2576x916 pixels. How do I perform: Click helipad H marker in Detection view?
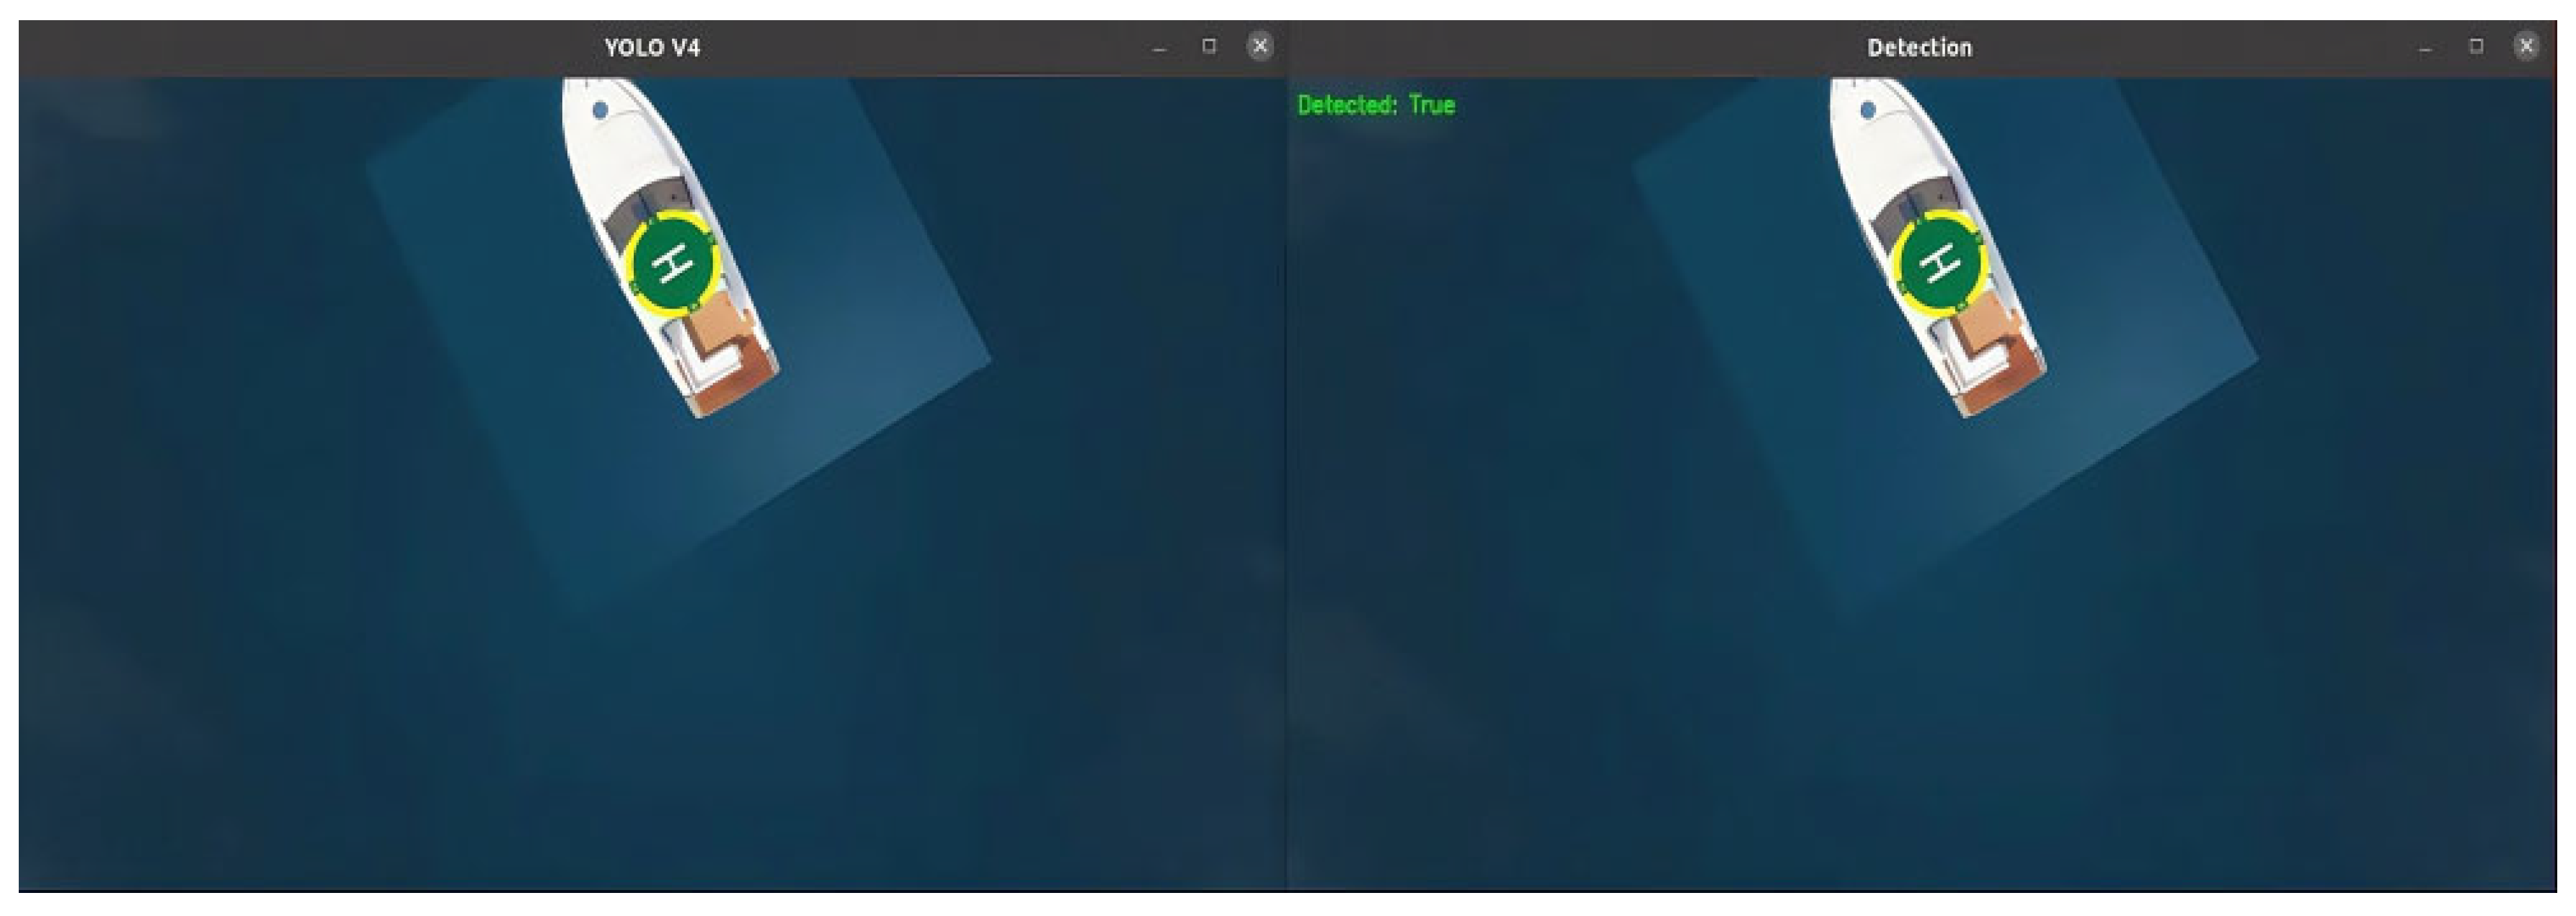1941,264
